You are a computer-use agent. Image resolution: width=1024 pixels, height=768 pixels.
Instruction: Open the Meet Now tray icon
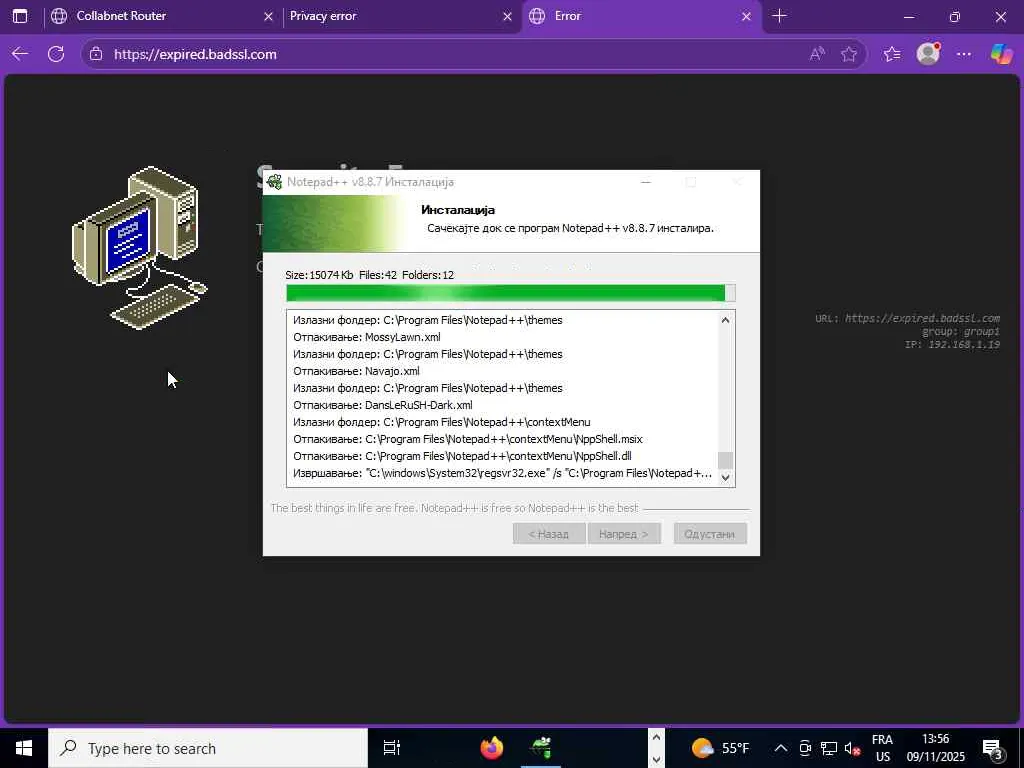[x=805, y=748]
